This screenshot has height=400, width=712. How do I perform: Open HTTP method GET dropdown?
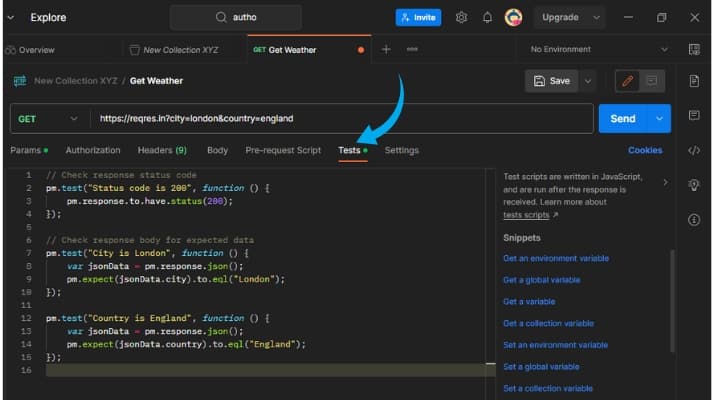tap(50, 119)
